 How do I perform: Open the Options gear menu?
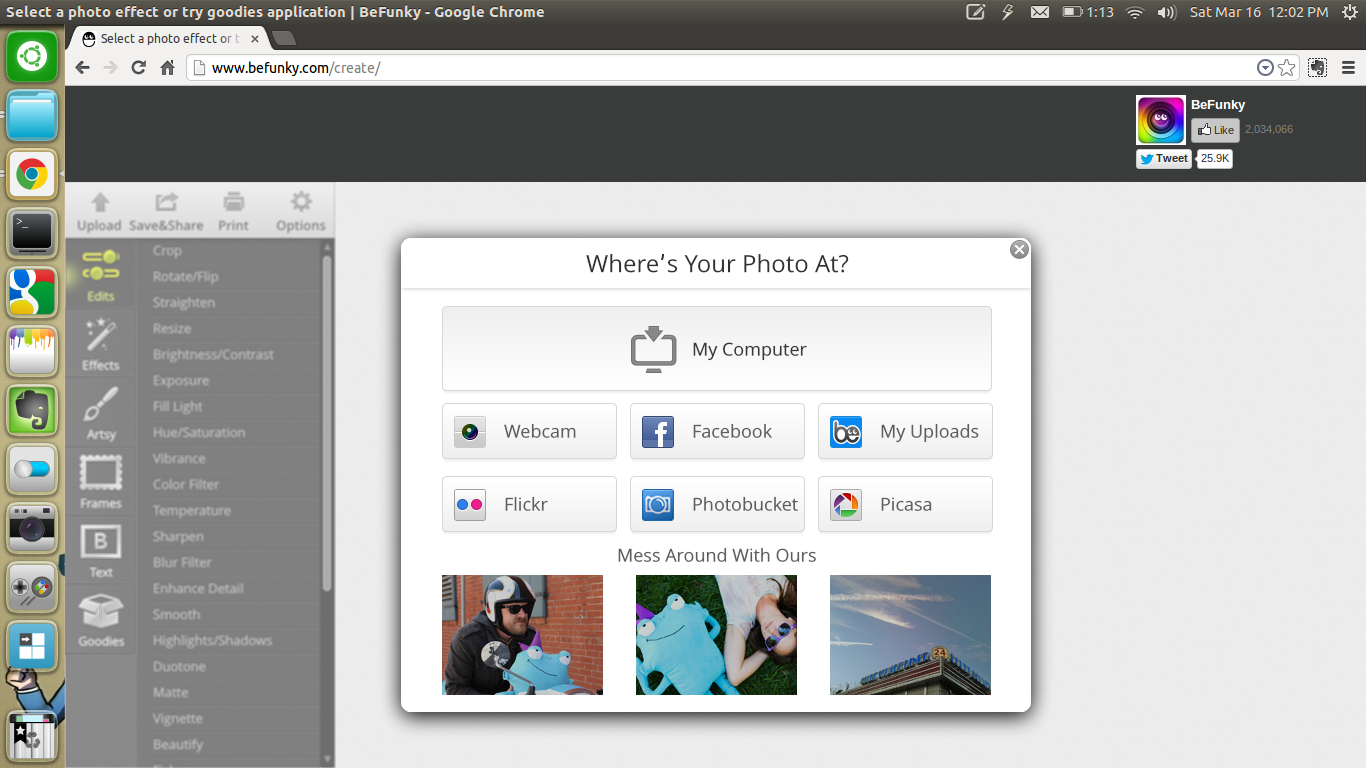301,212
